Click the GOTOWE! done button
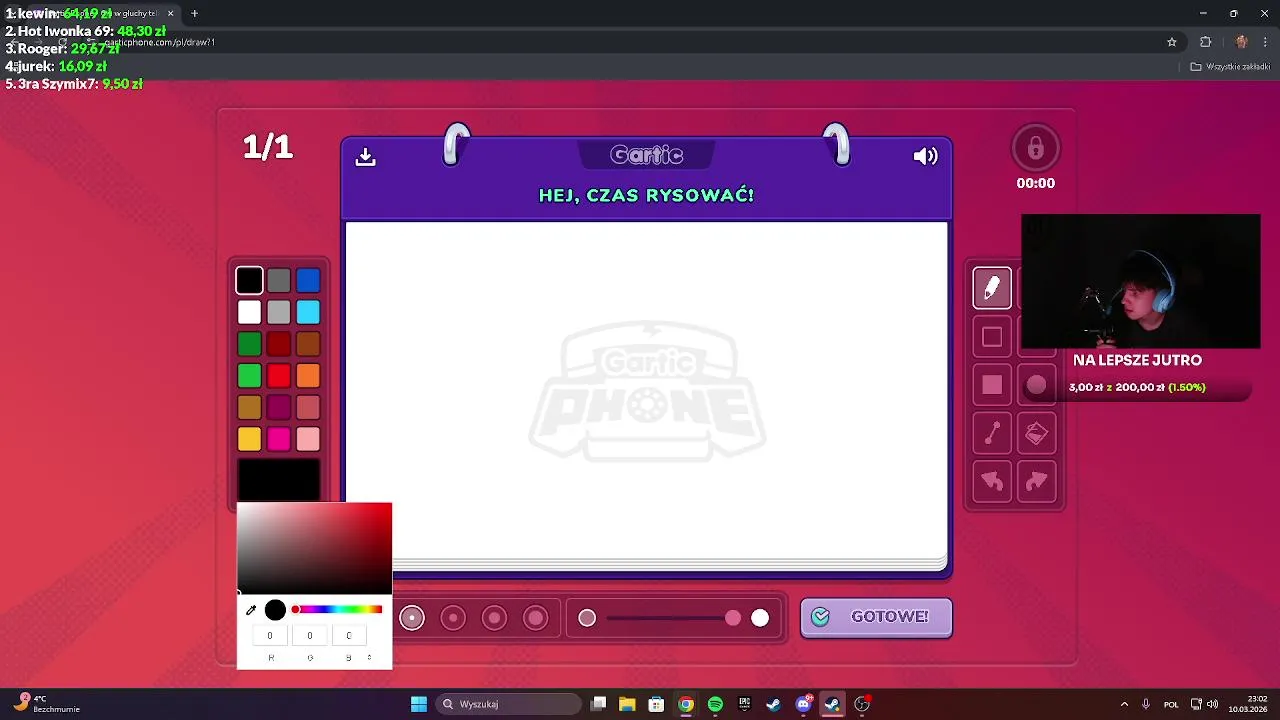1280x720 pixels. [x=876, y=617]
